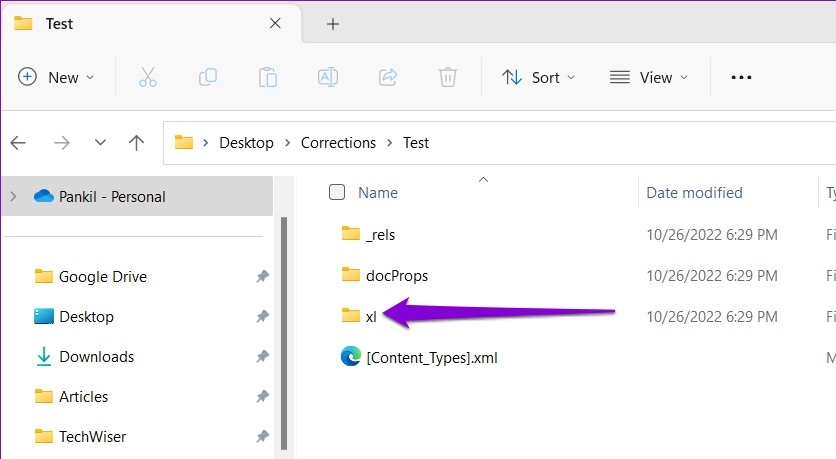Open recent locations dropdown chevron
Image resolution: width=836 pixels, height=459 pixels.
[x=100, y=143]
